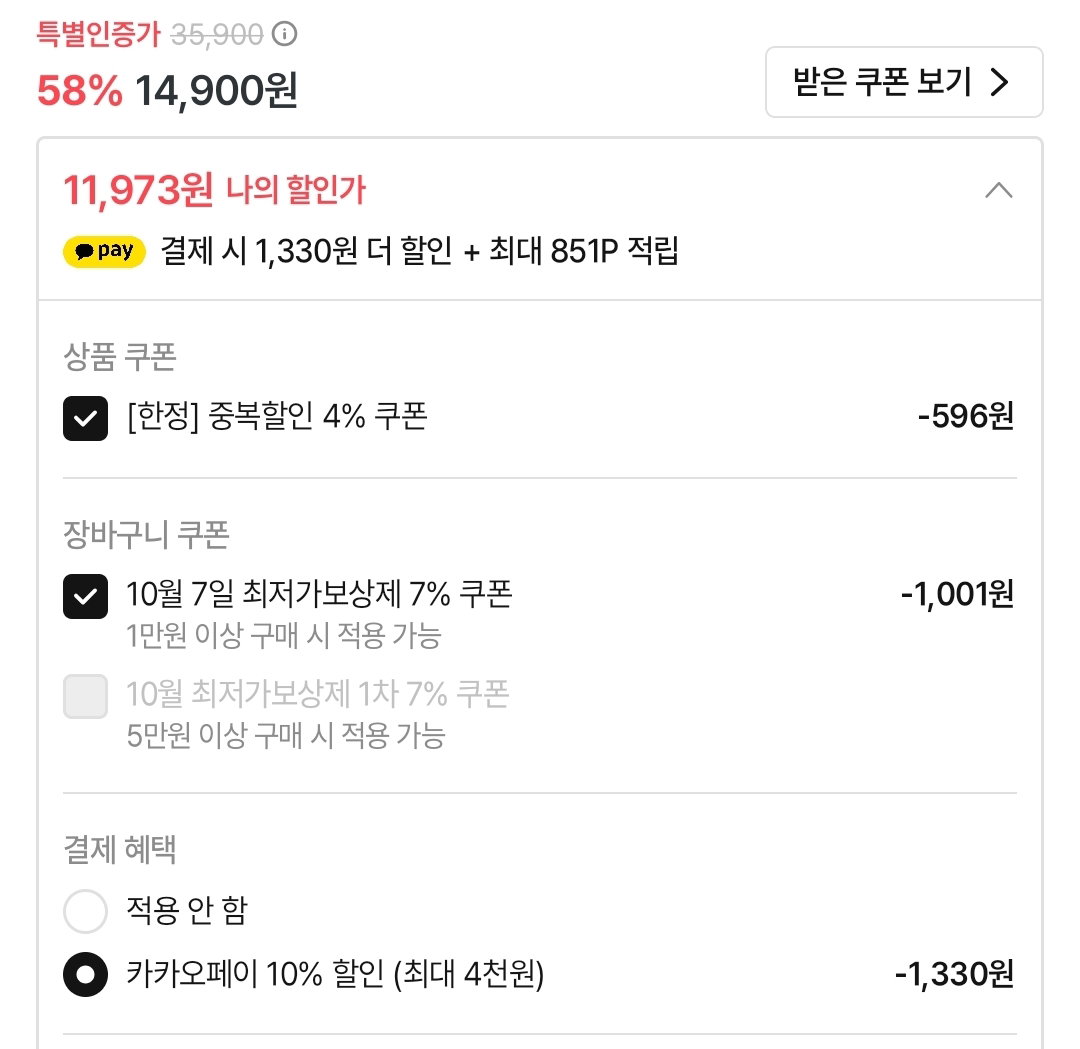Click the -1,330원 Kakao Pay discount amount

(954, 974)
